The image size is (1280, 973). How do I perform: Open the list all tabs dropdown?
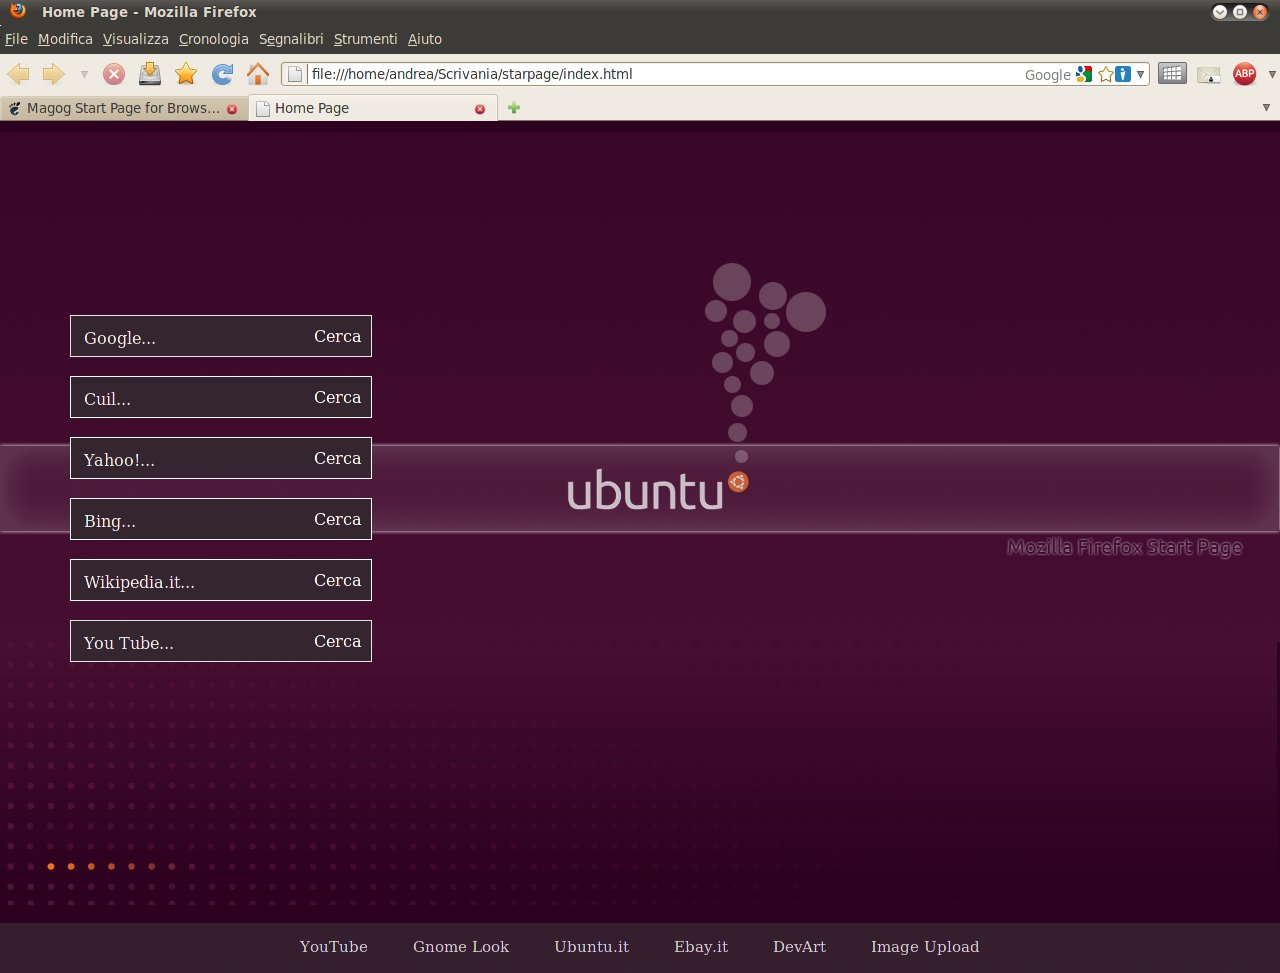click(1267, 107)
